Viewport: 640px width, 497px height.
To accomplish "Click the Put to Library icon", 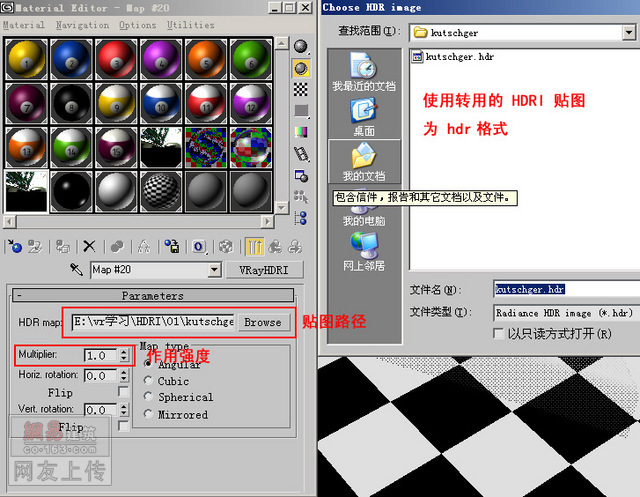I will tap(172, 246).
